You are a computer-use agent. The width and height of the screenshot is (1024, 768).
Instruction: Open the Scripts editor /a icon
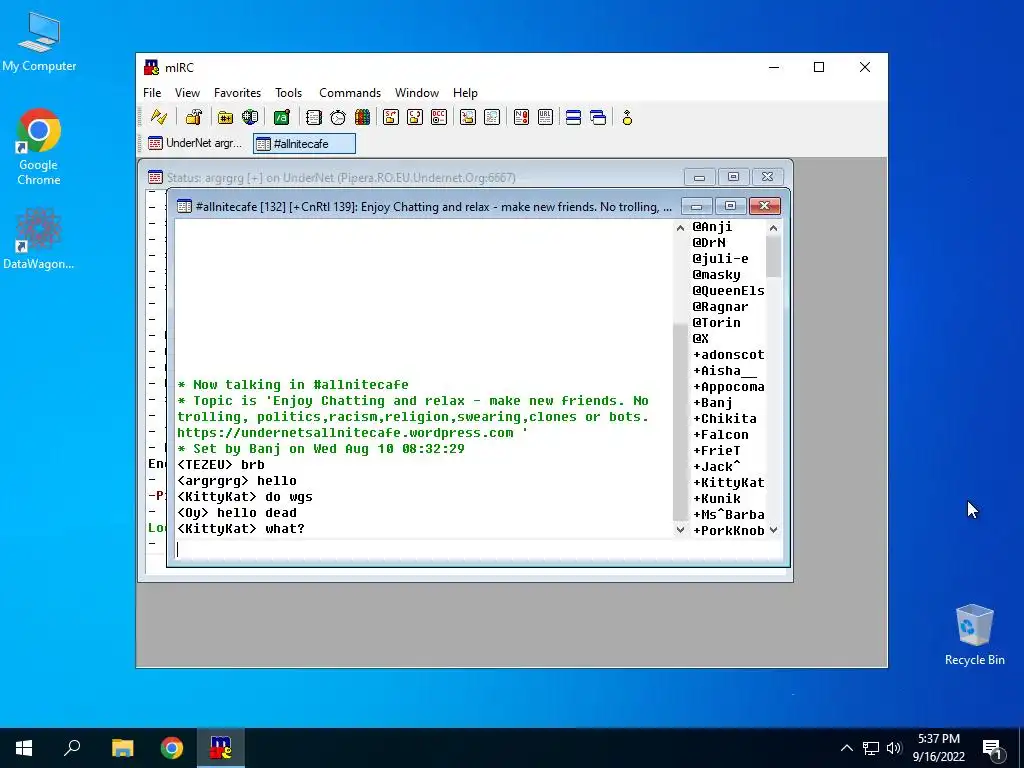[281, 118]
